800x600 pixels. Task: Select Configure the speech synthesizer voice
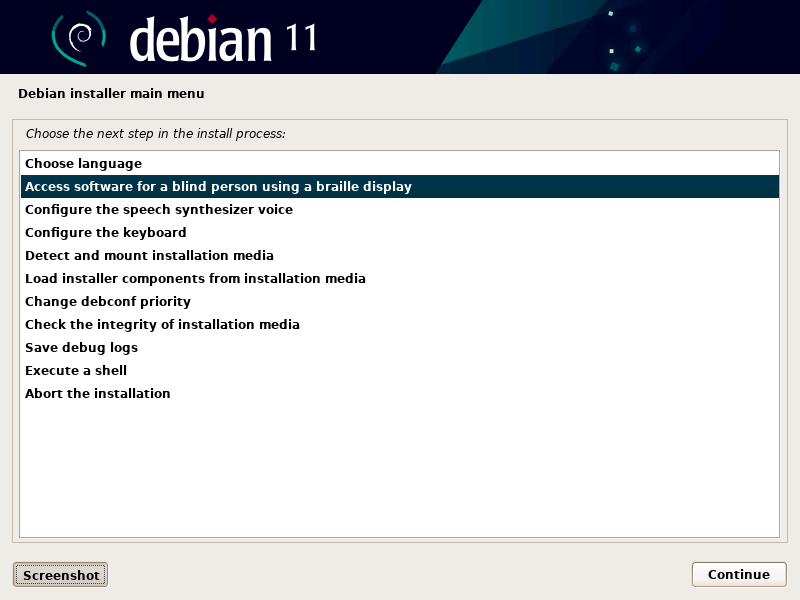(x=399, y=209)
